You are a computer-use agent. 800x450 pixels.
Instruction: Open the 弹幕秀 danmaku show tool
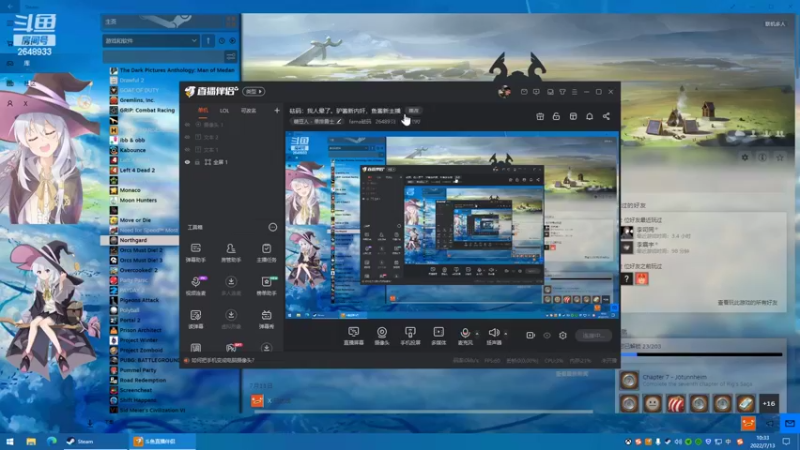pyautogui.click(x=266, y=319)
